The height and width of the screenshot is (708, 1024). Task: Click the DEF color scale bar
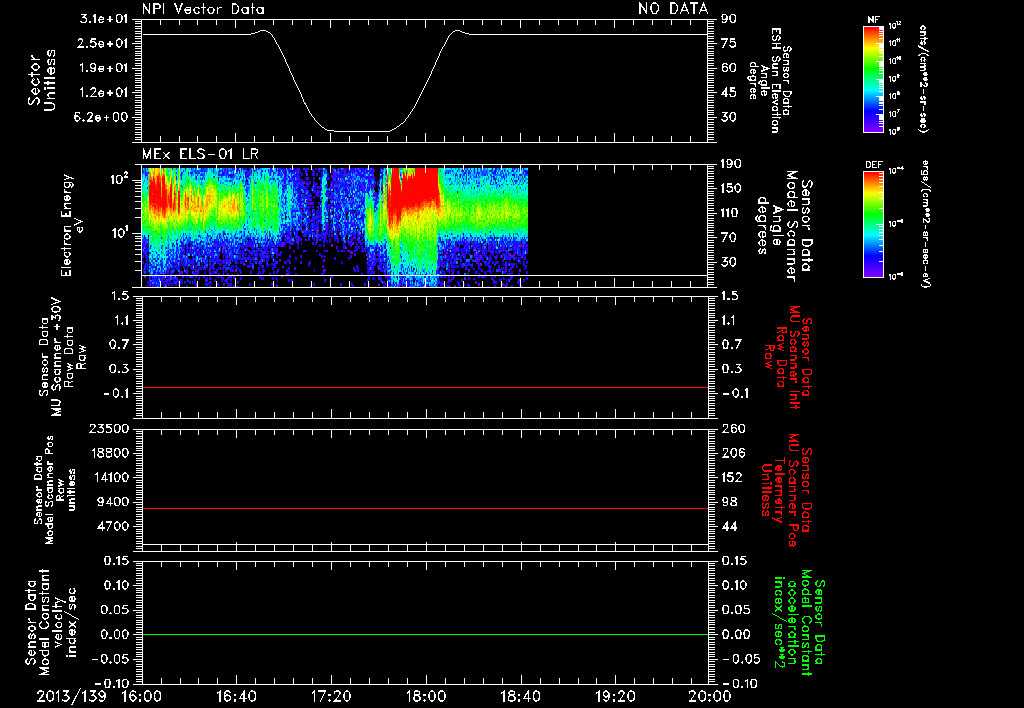[x=874, y=225]
